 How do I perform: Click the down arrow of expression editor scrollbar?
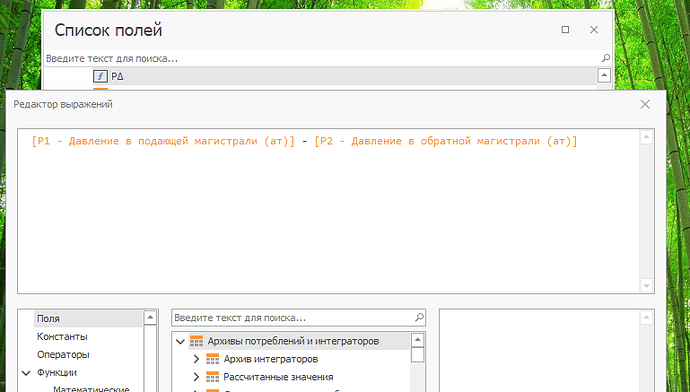click(x=646, y=286)
